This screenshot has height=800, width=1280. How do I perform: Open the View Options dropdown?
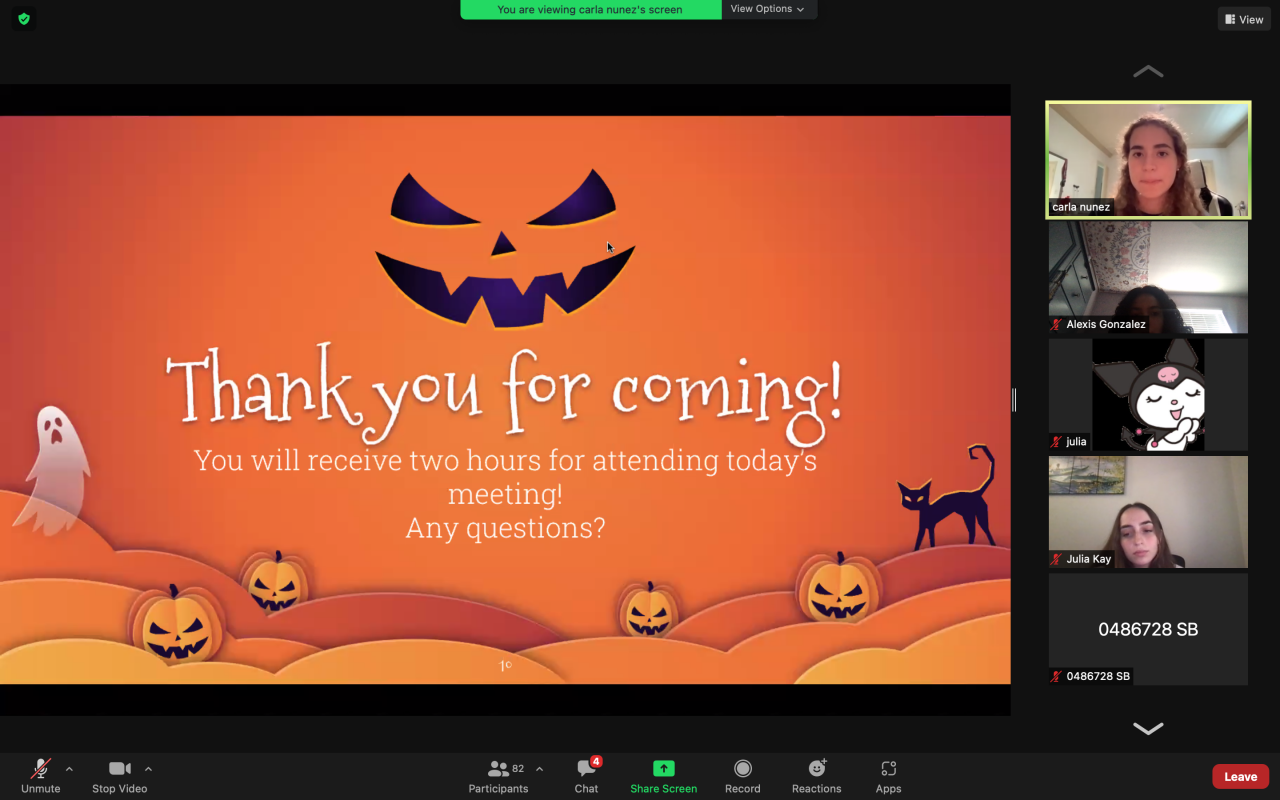click(768, 9)
